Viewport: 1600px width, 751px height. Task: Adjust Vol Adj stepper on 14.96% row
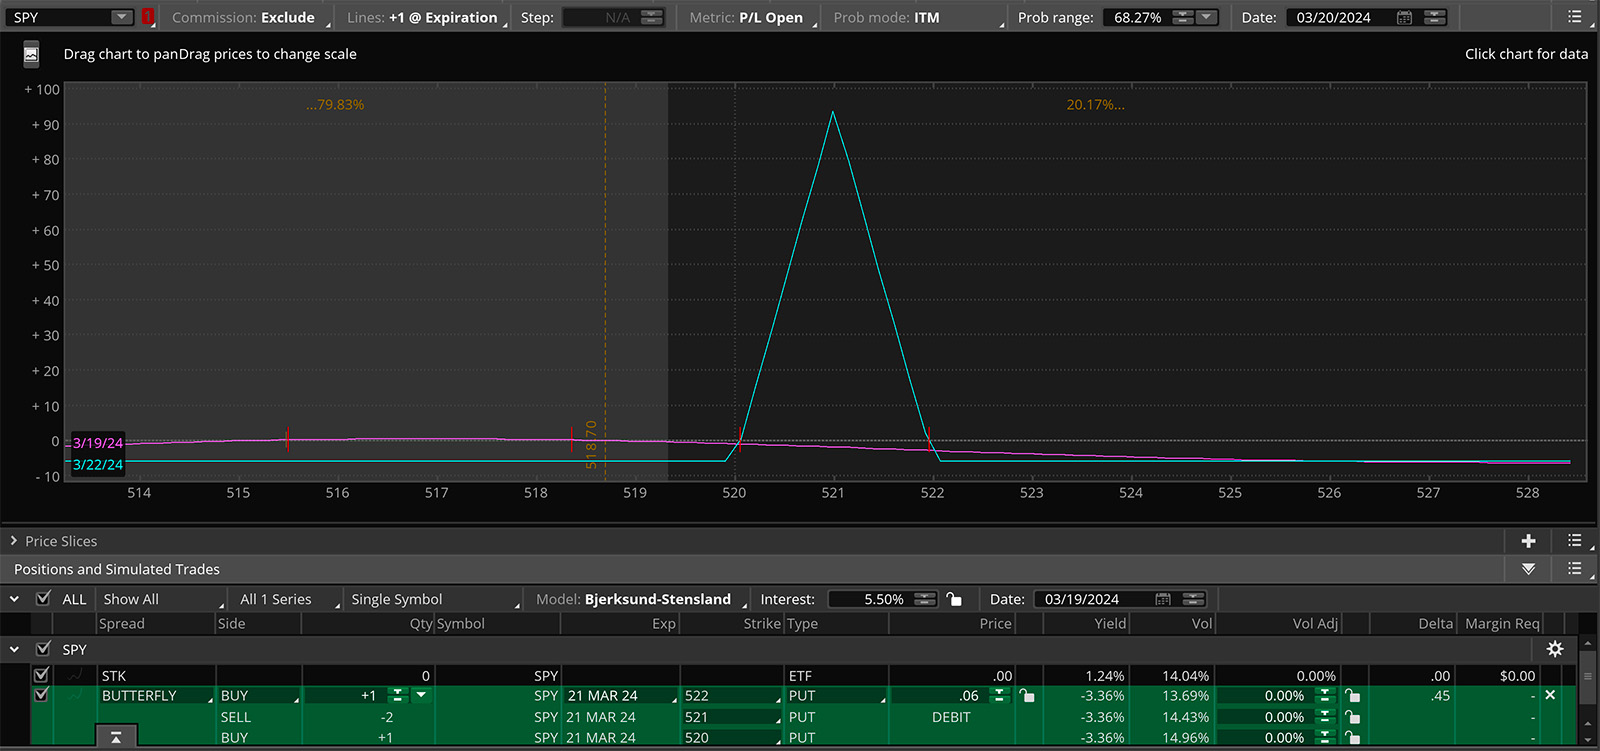pos(1324,738)
